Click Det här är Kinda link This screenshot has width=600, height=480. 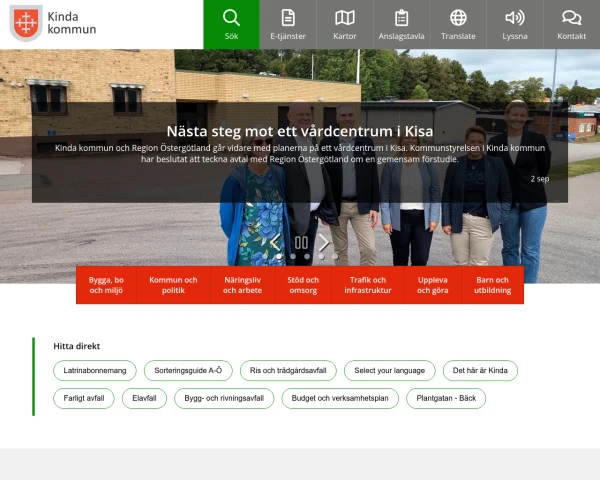tap(480, 371)
